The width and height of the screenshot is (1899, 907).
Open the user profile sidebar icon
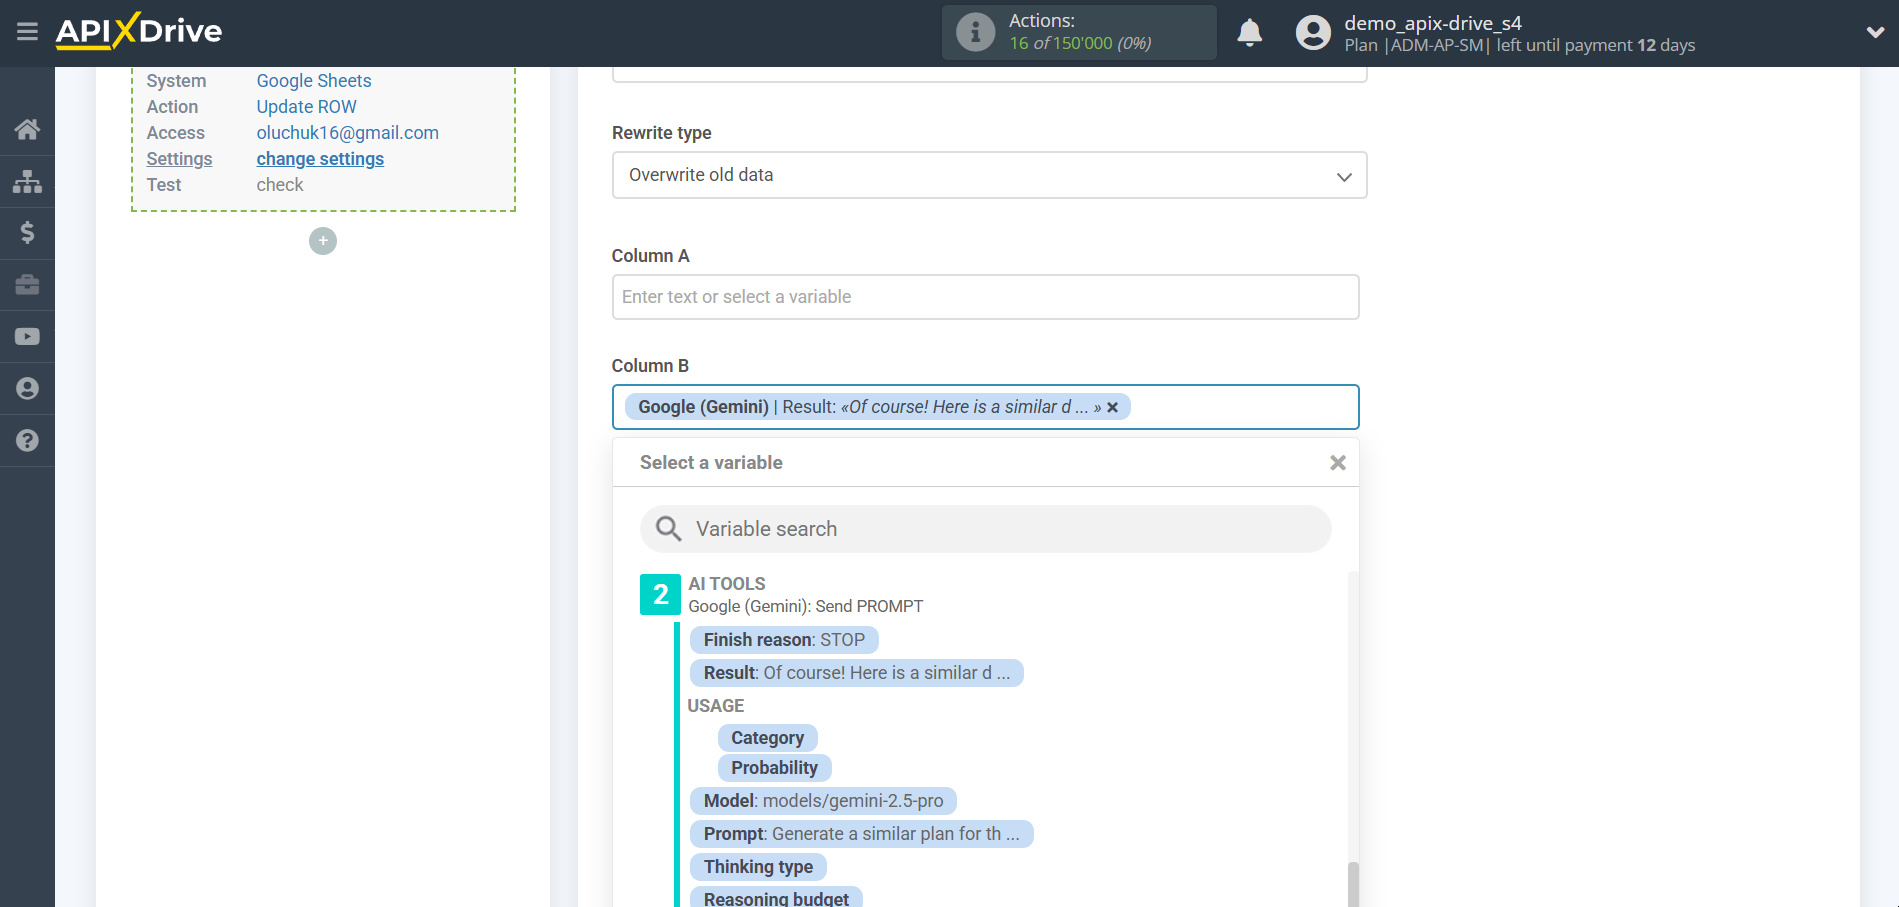point(27,389)
